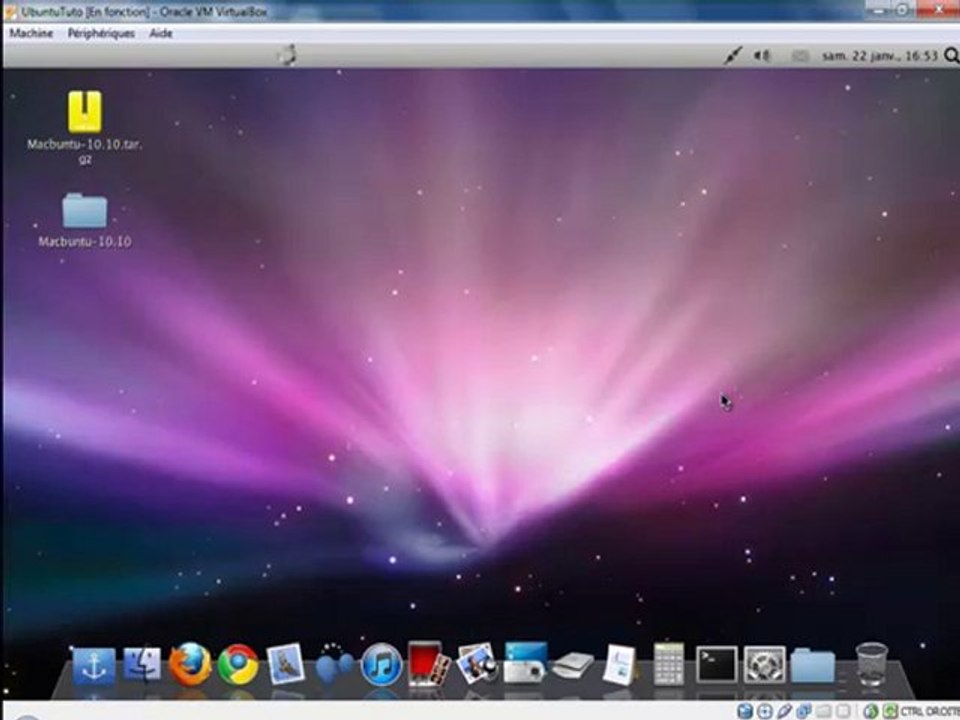The width and height of the screenshot is (960, 720).
Task: Open the Trash in the dock
Action: coord(871,664)
